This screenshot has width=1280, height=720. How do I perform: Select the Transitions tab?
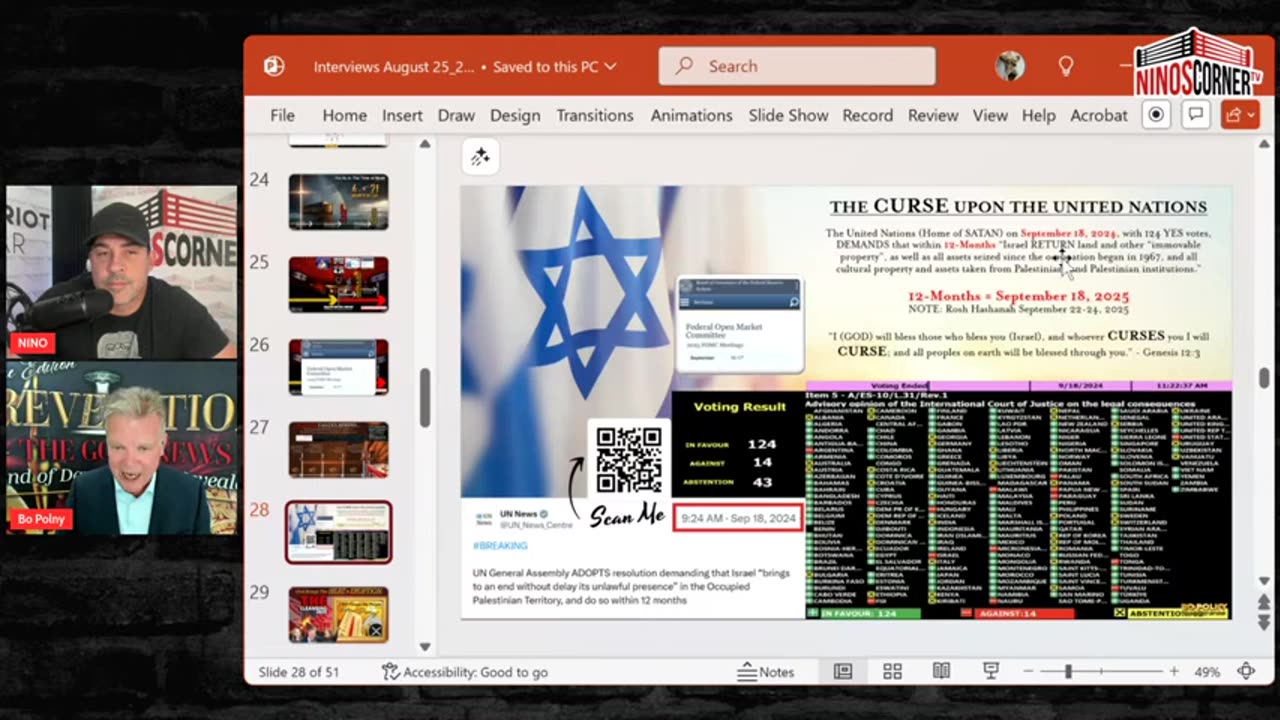click(595, 115)
